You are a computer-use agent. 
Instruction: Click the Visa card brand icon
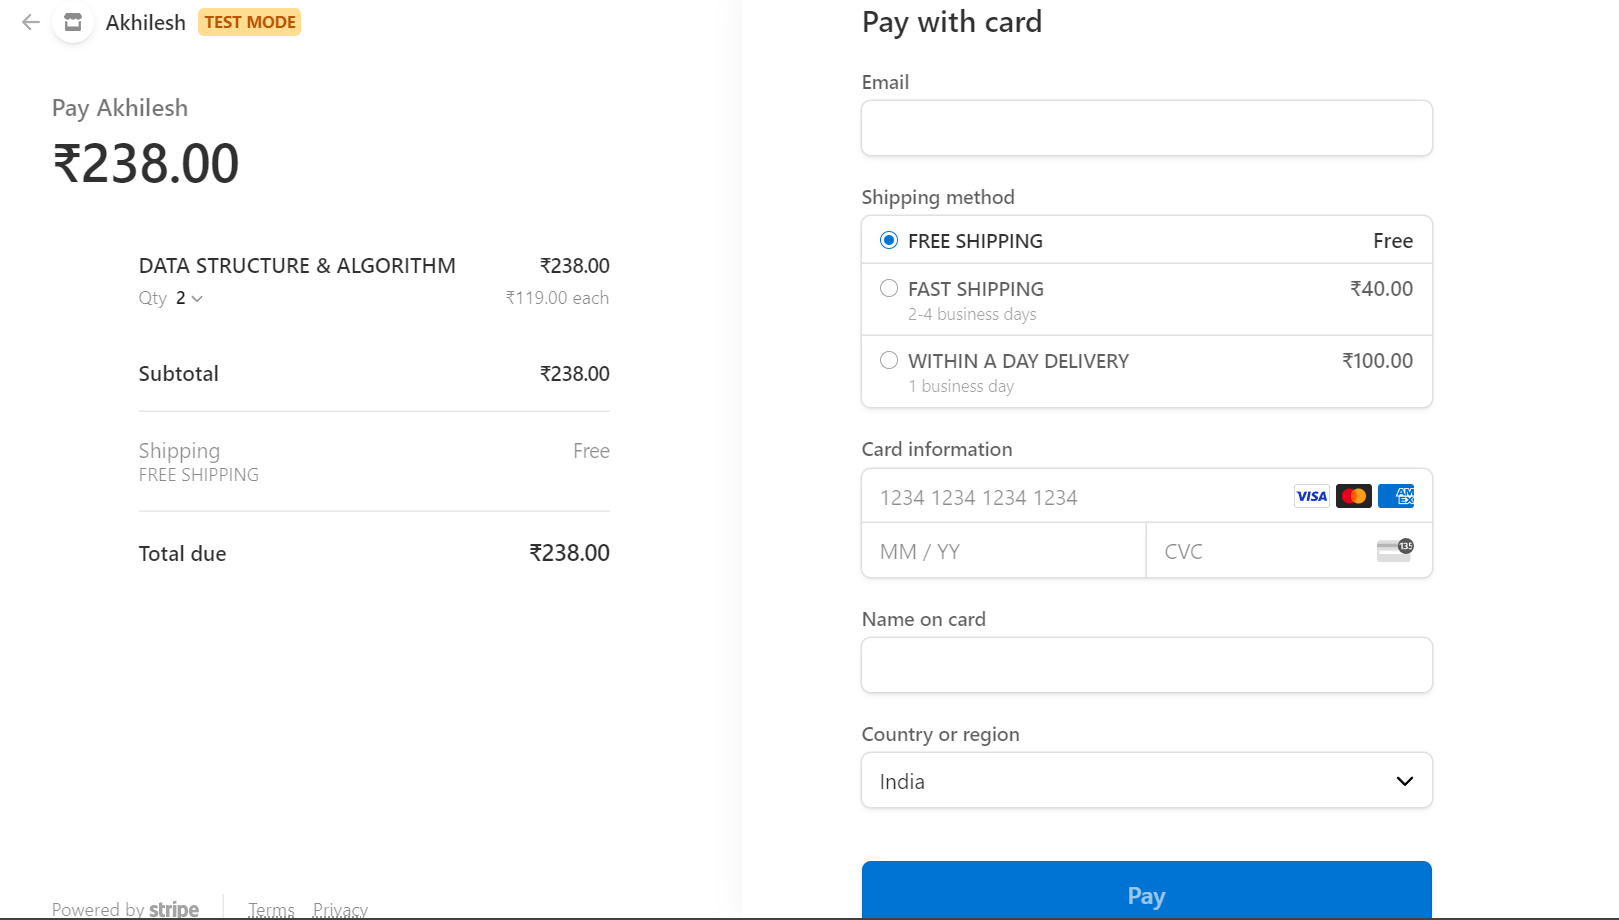coord(1310,496)
